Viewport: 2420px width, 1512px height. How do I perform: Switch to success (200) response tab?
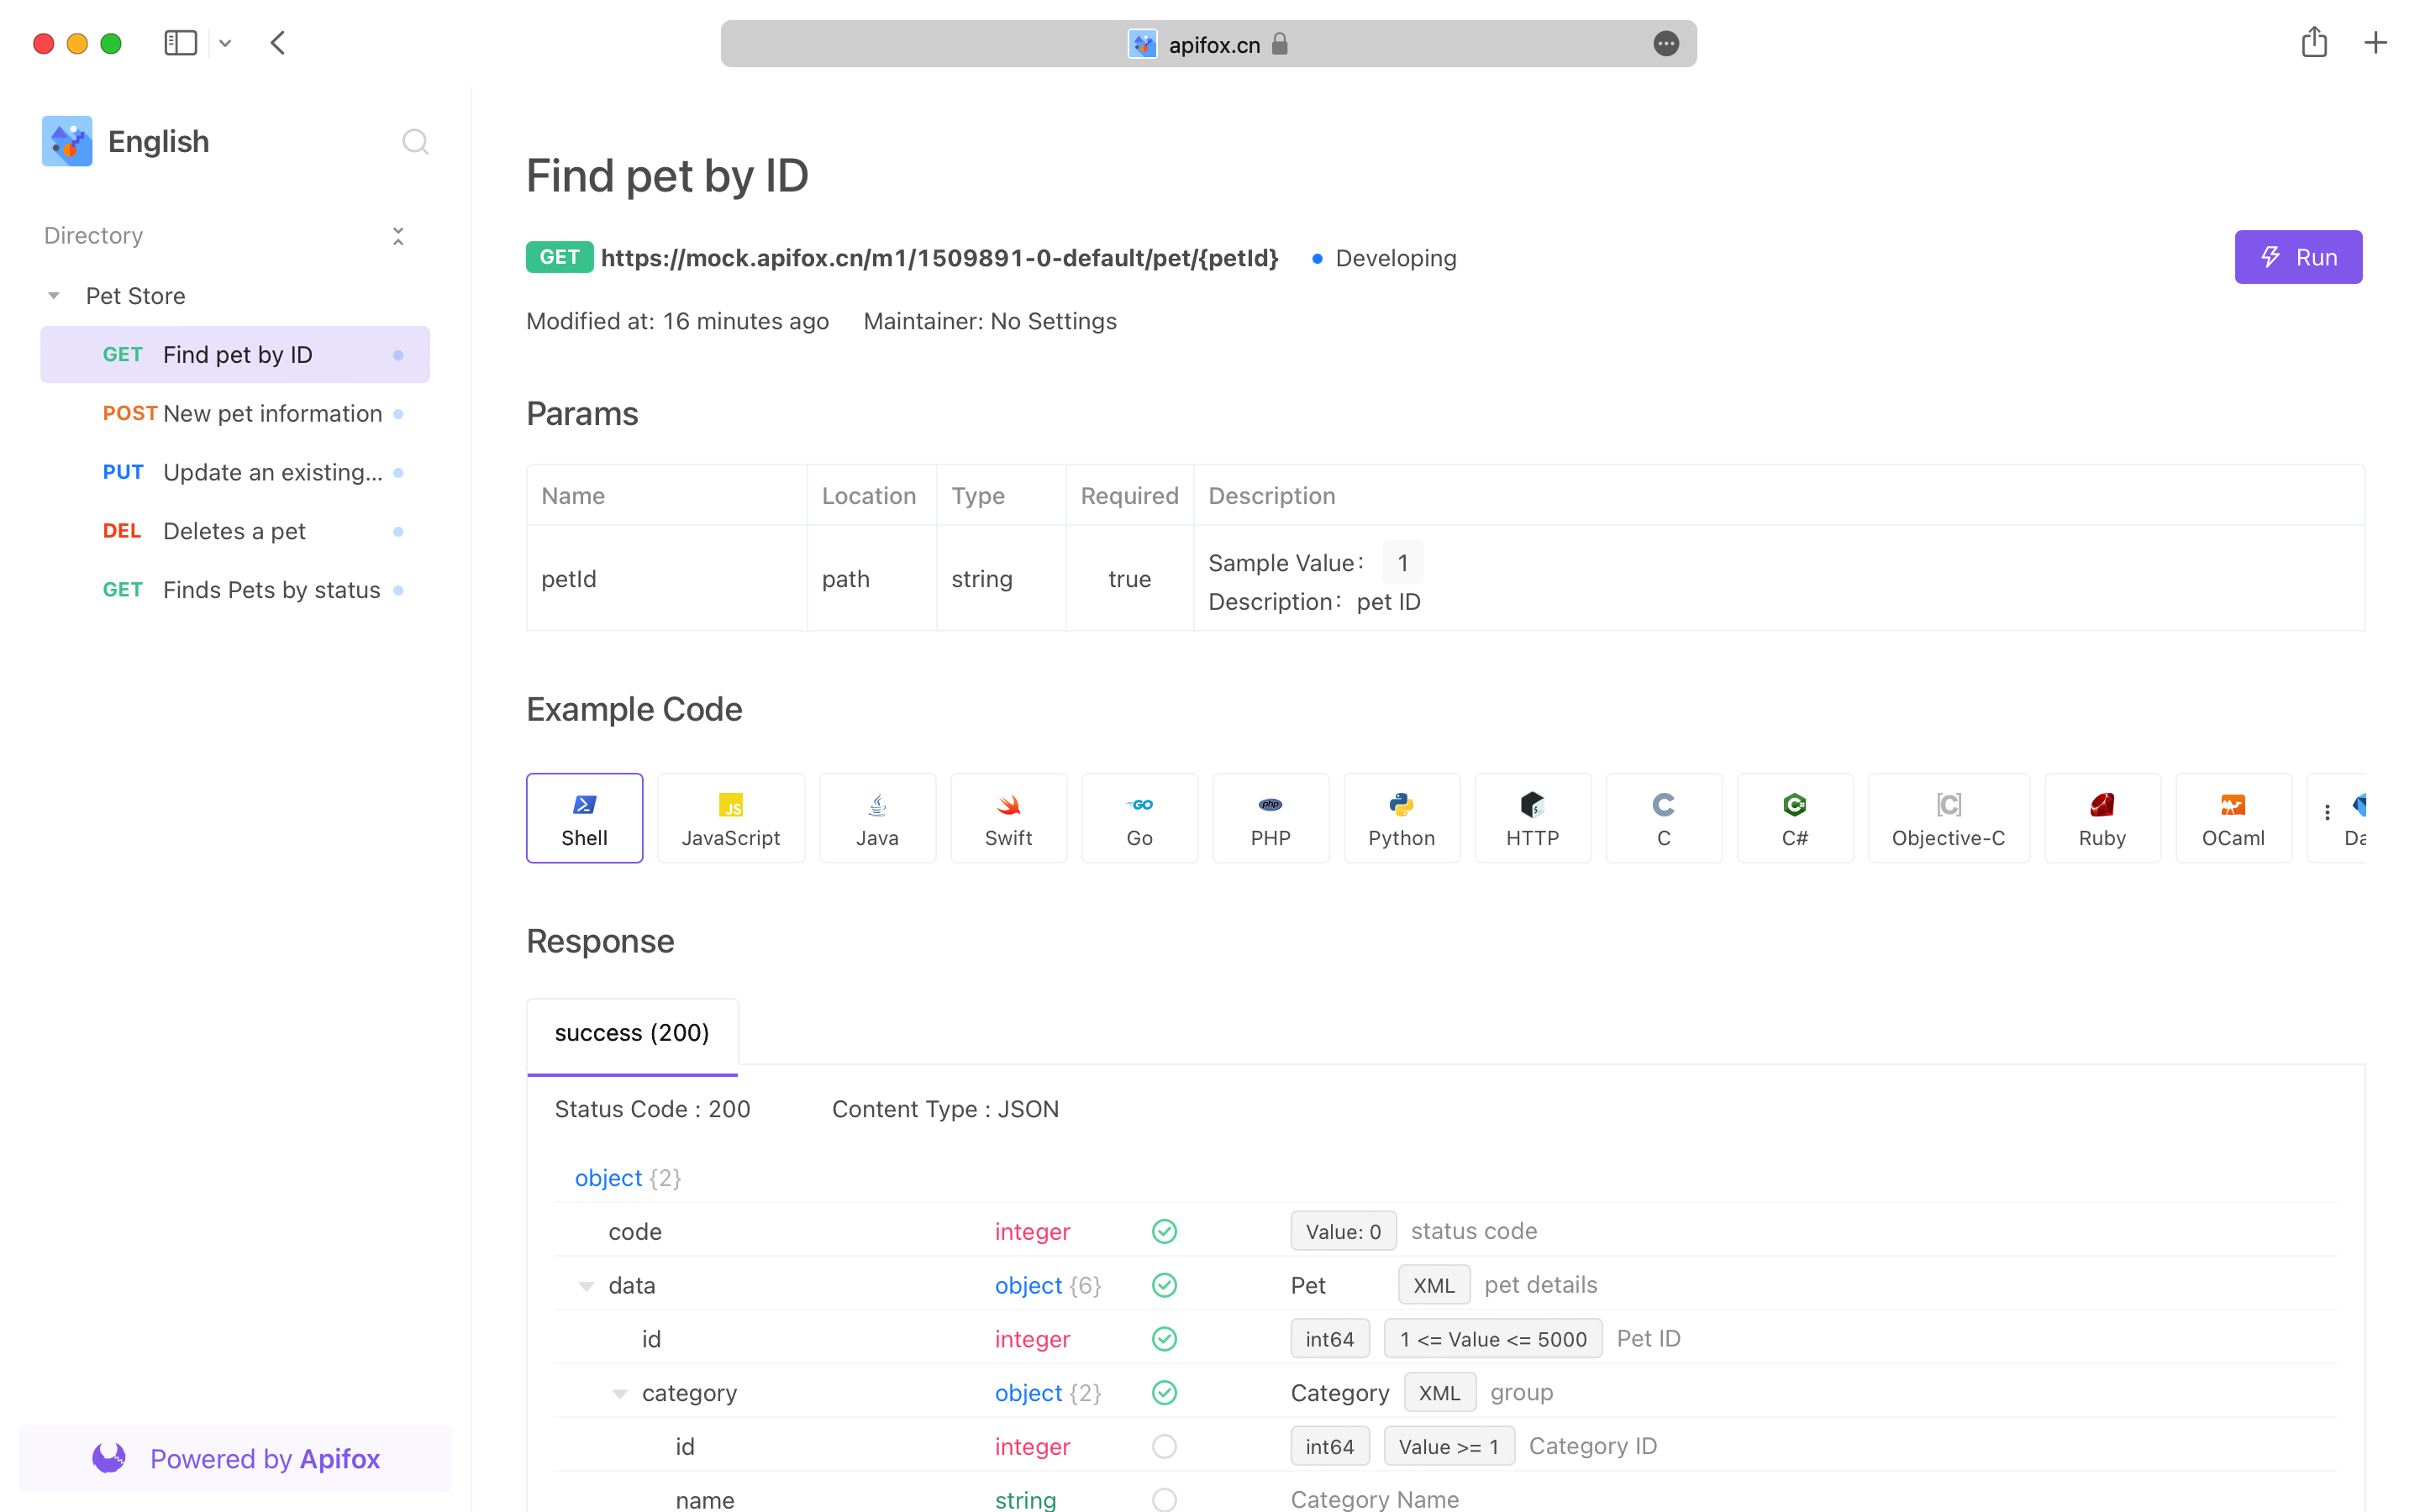coord(631,1032)
